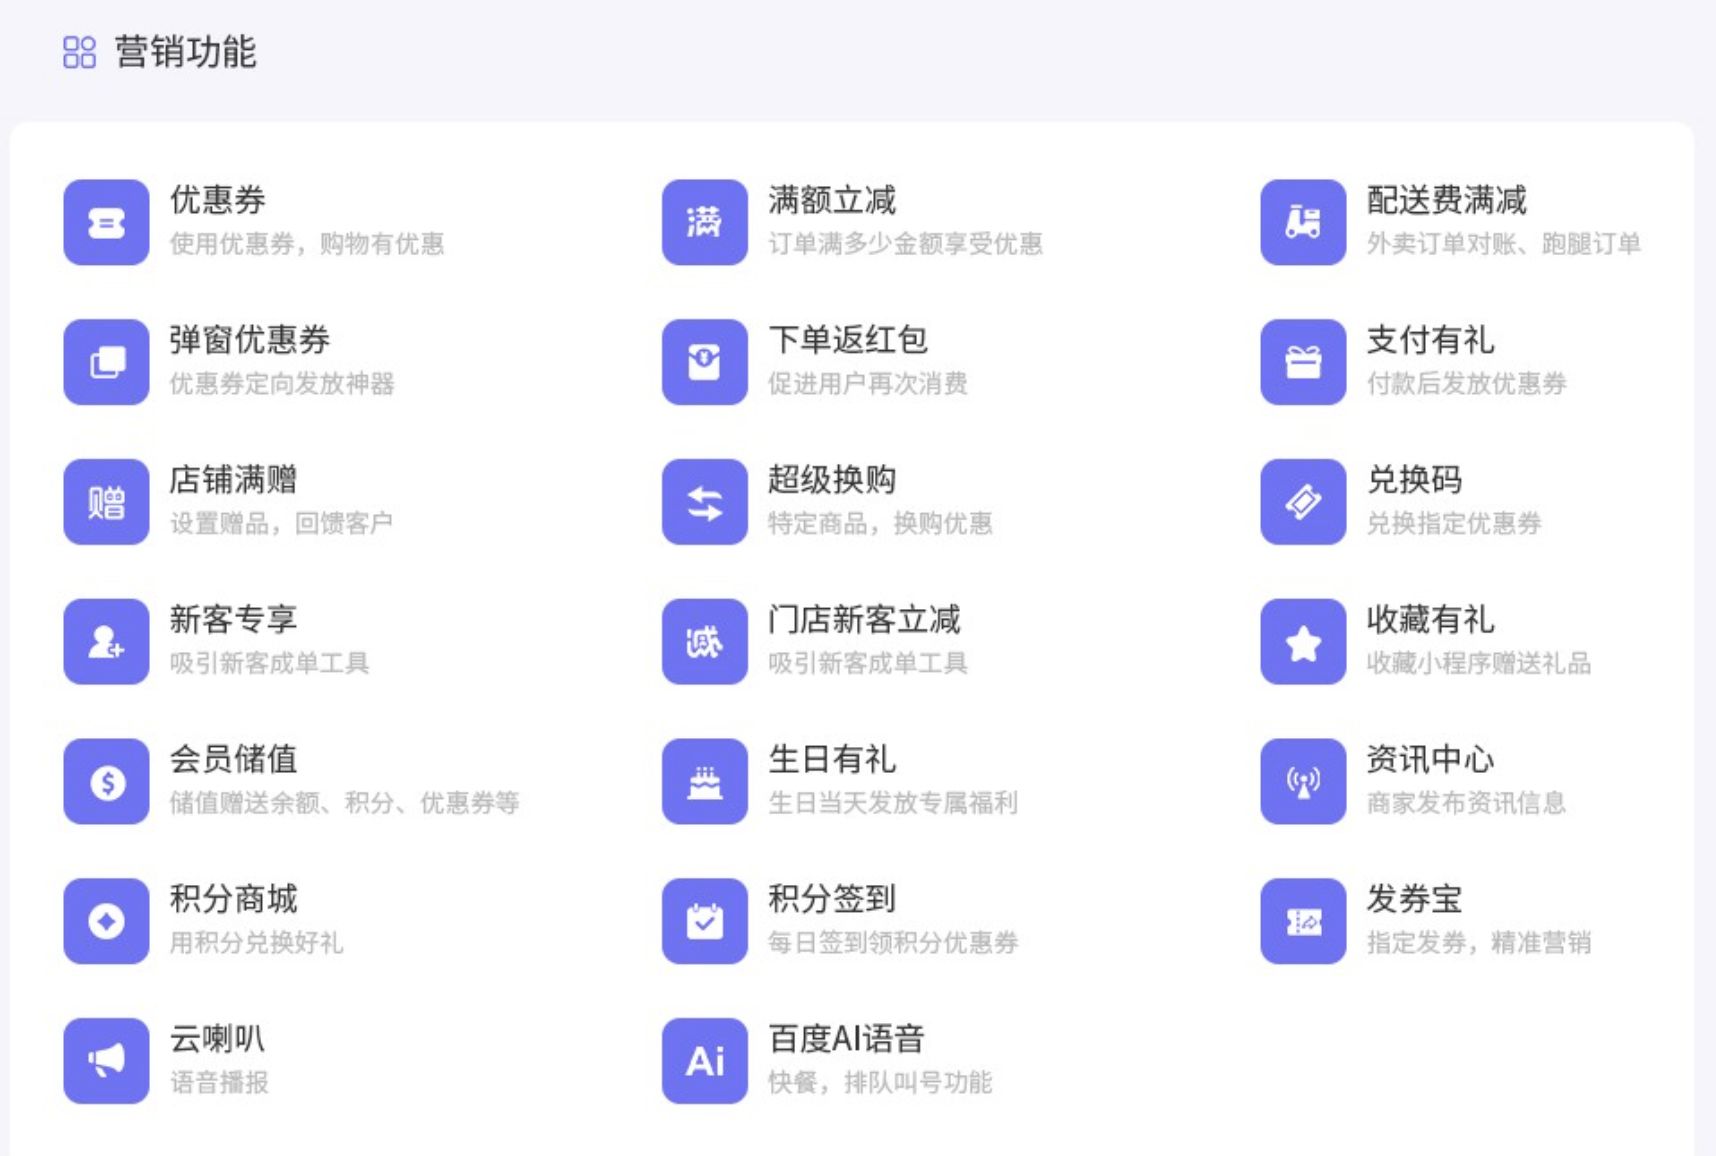Click description 使用优惠券，购物有优惠
The image size is (1716, 1156).
[307, 244]
